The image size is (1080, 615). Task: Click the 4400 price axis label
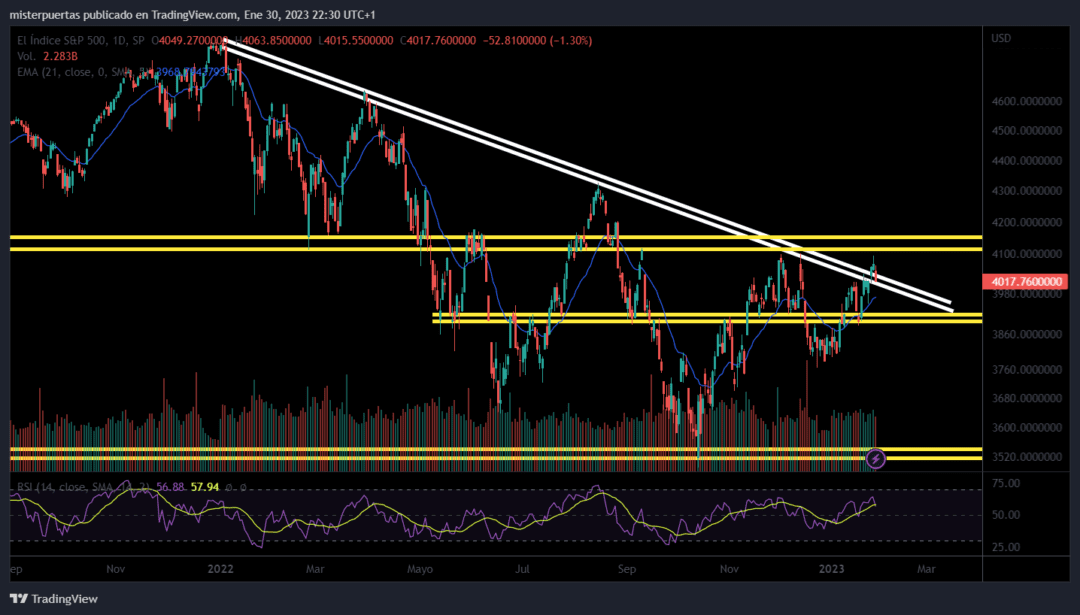tap(1026, 161)
